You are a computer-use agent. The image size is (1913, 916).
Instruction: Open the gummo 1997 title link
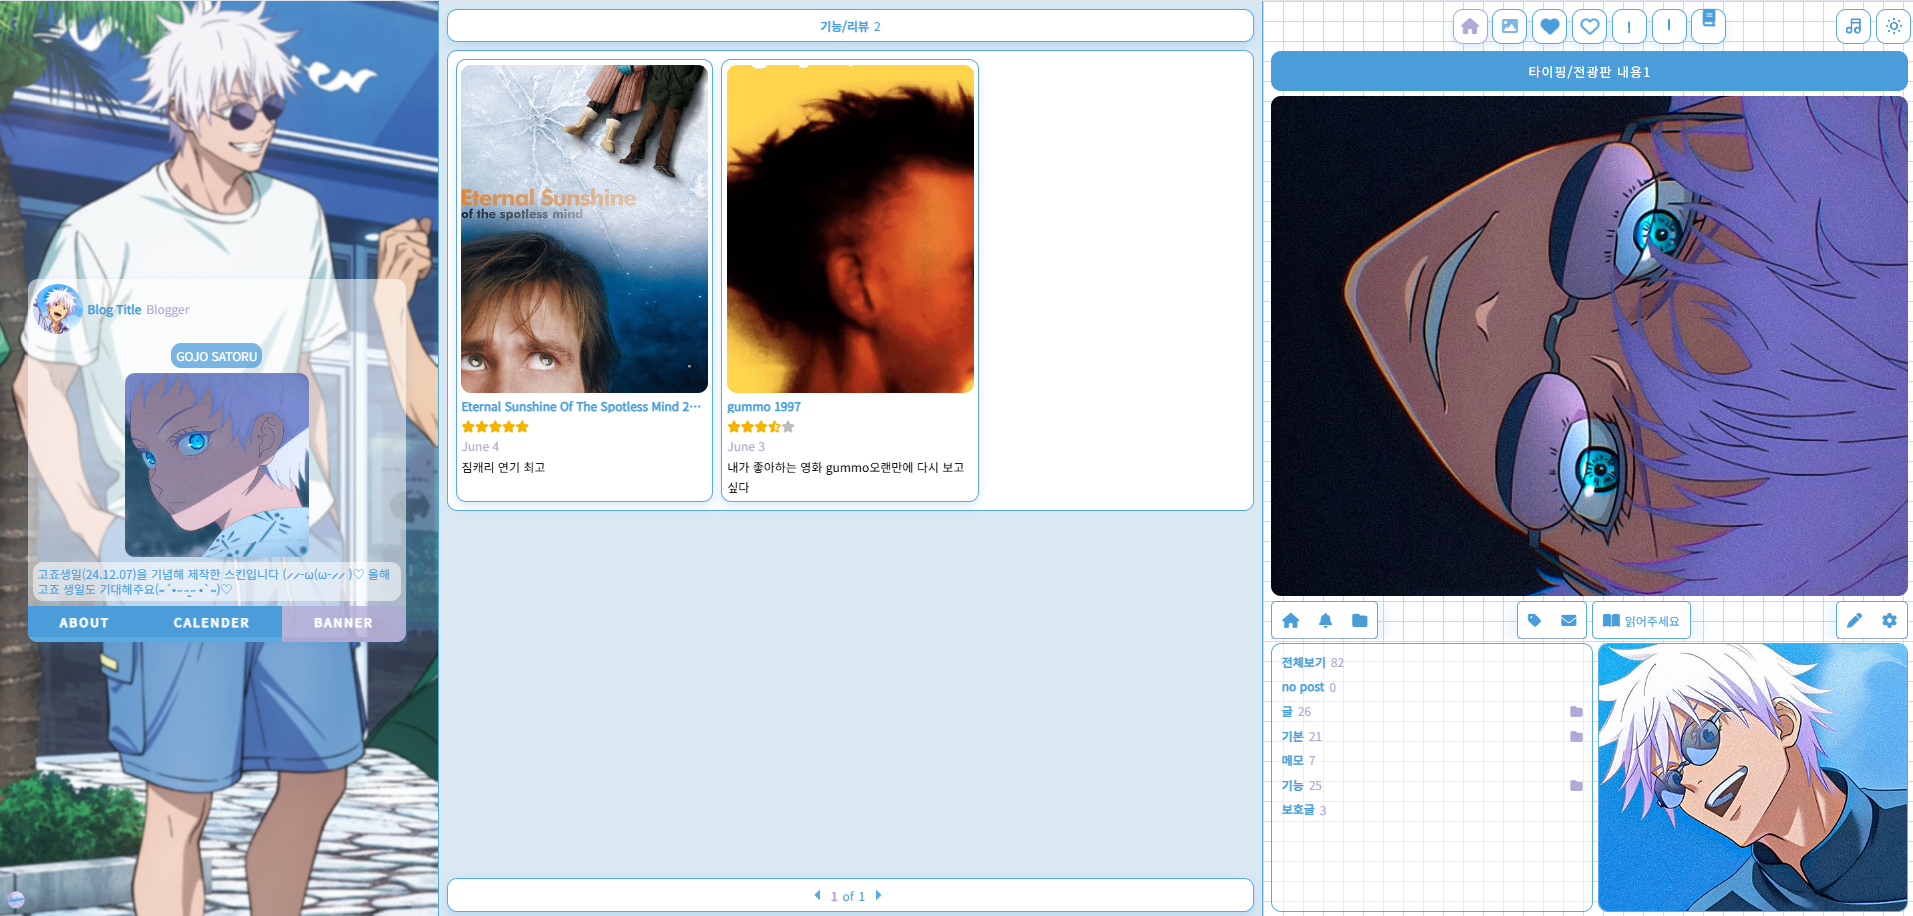[x=763, y=407]
